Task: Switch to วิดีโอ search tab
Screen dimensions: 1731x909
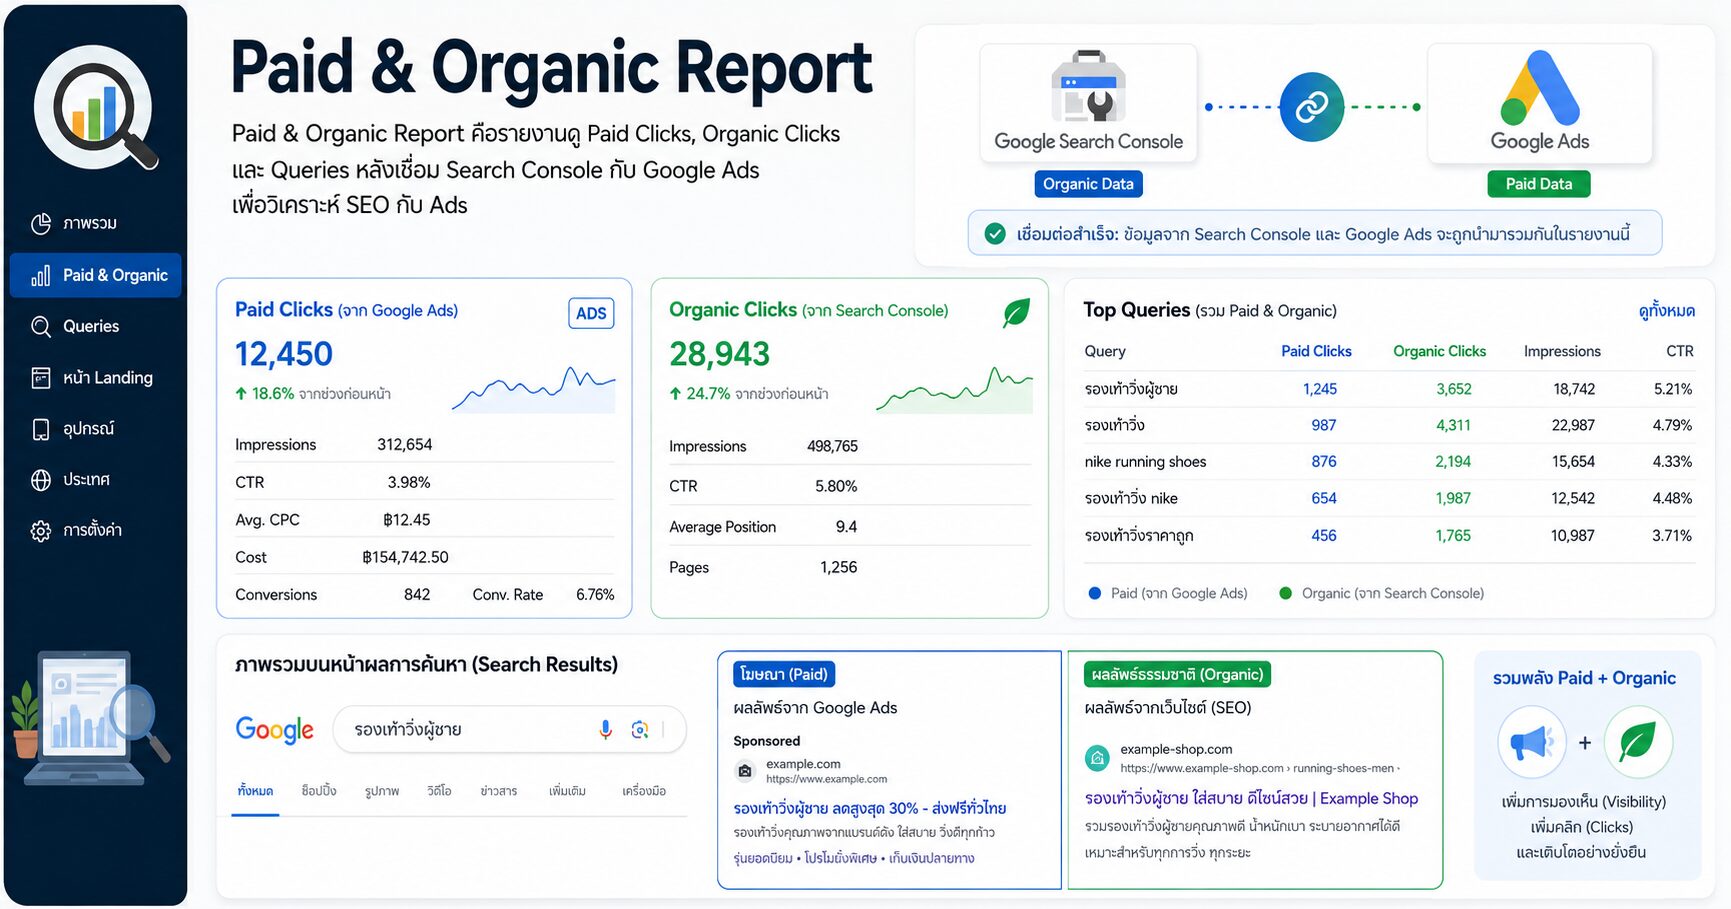Action: [x=439, y=791]
